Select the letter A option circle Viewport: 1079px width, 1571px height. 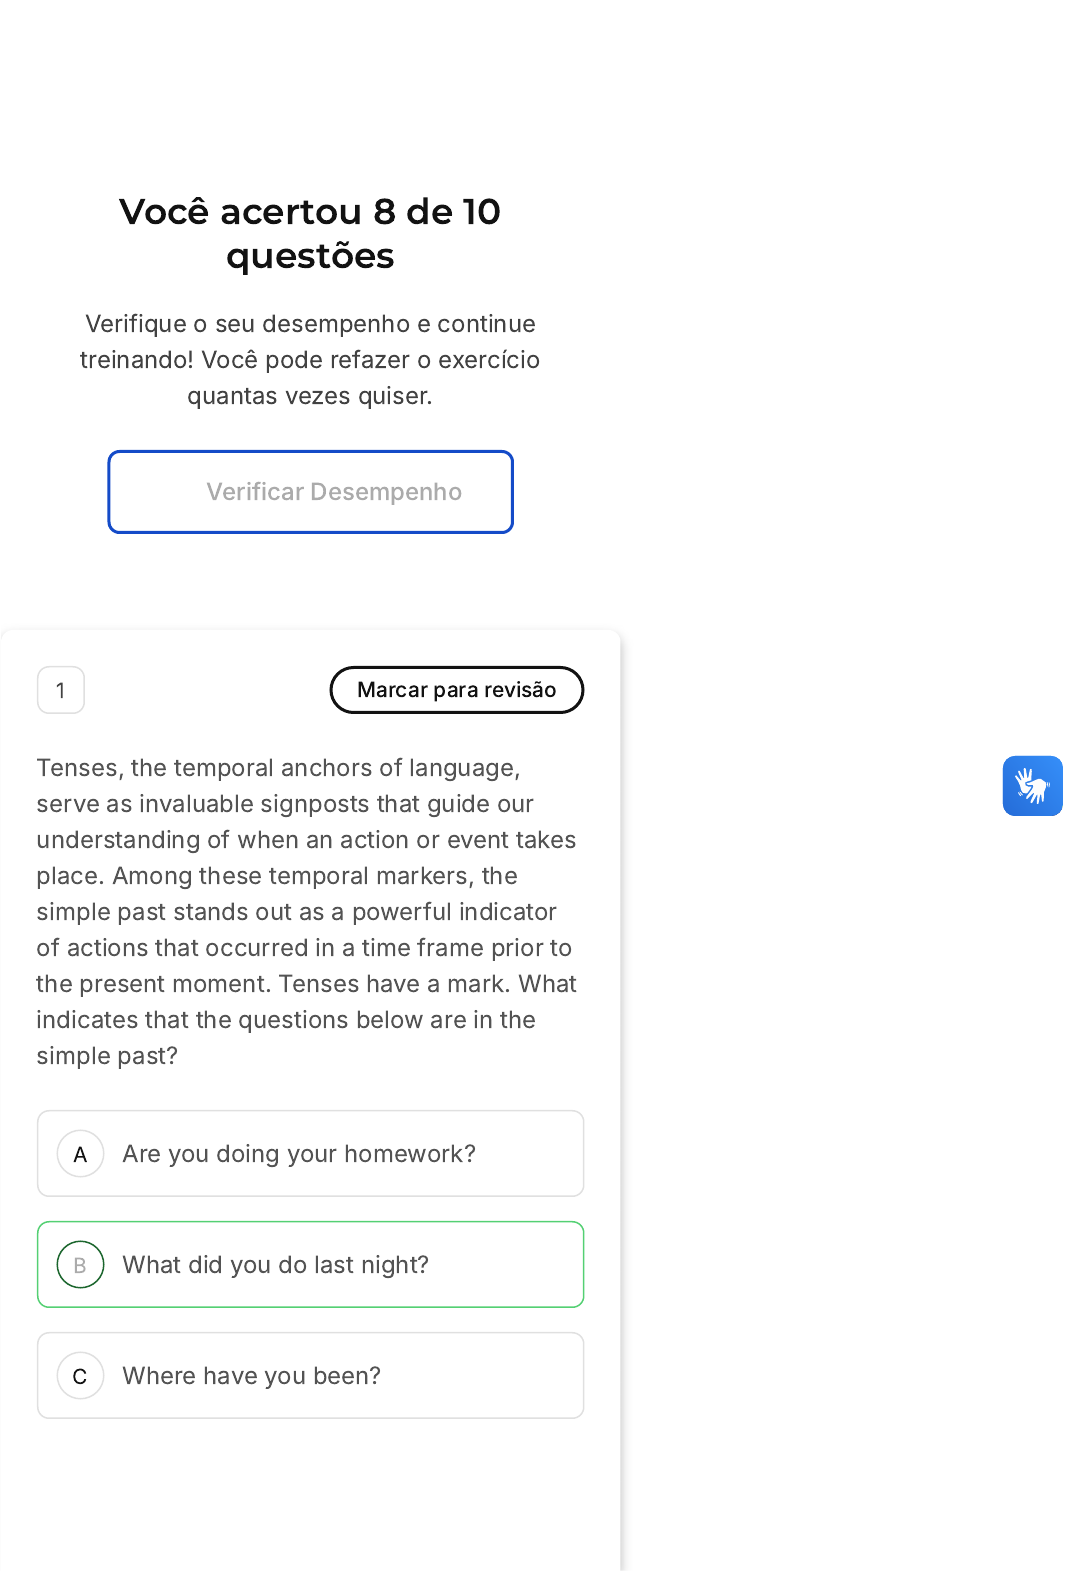tap(80, 1154)
